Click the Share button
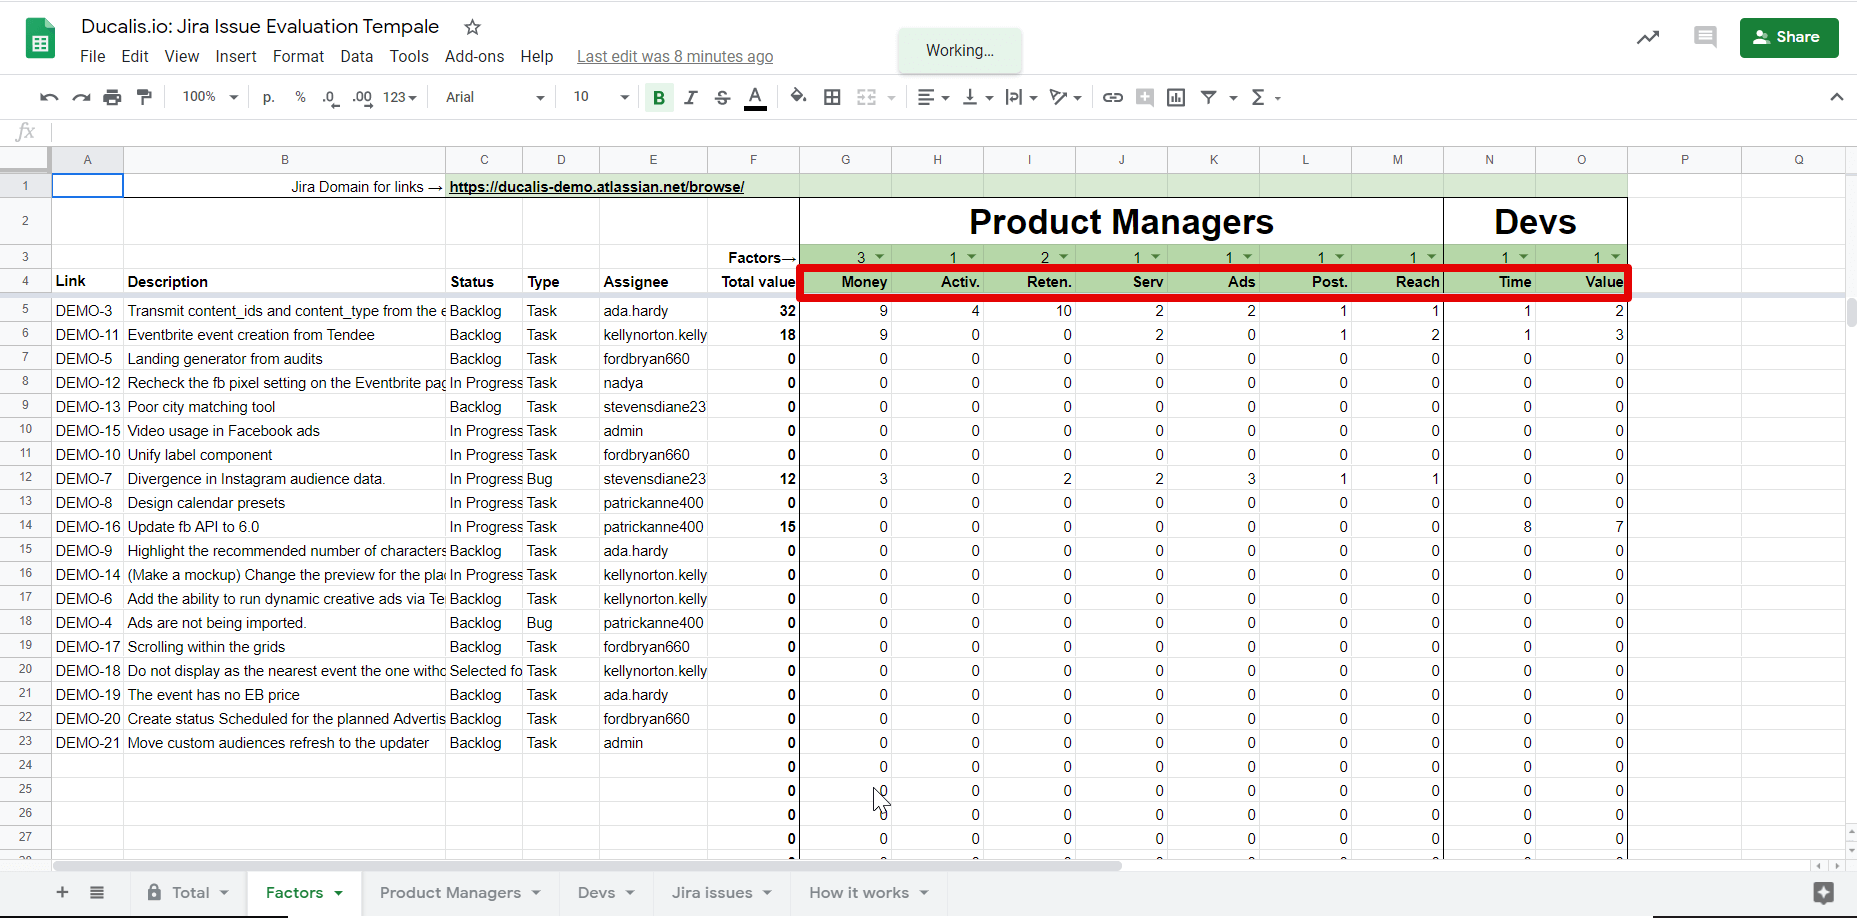Viewport: 1857px width, 918px height. coord(1788,37)
